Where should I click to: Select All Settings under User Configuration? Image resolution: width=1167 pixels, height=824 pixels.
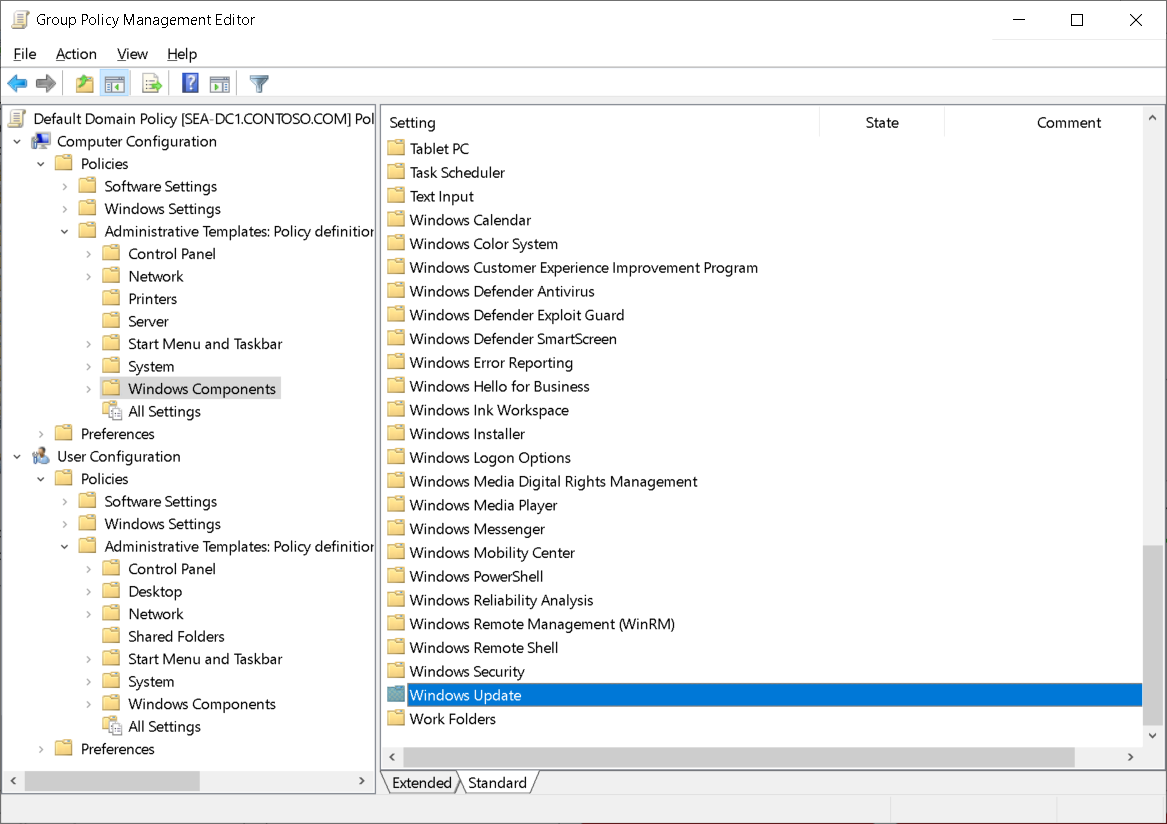click(x=164, y=726)
